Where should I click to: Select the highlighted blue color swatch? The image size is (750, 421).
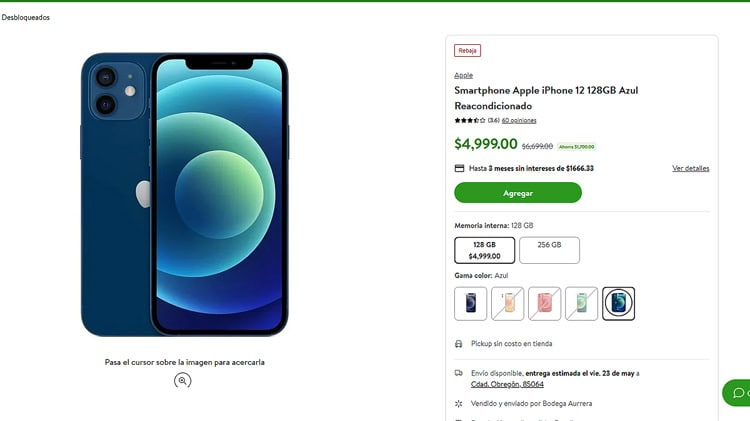619,303
